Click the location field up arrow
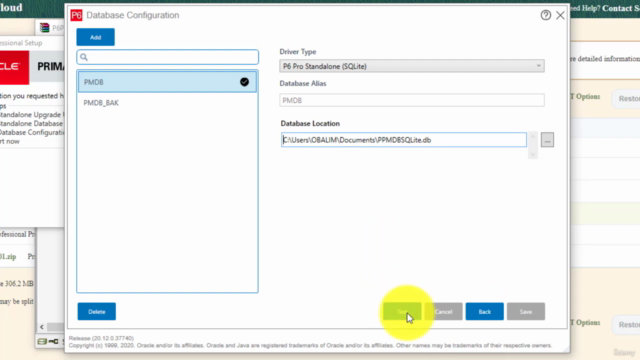Image resolution: width=640 pixels, height=360 pixels. (533, 136)
